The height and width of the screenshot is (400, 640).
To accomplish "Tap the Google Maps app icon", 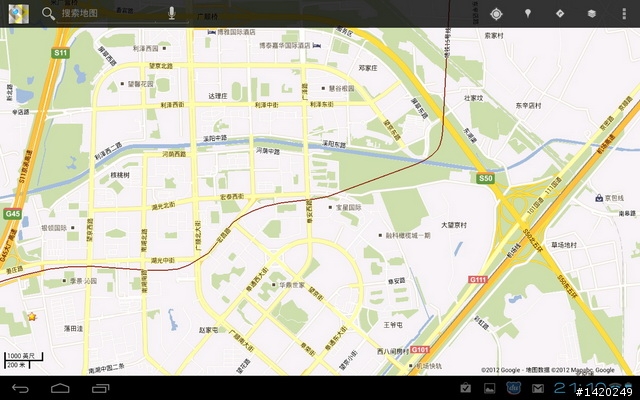I will point(19,14).
